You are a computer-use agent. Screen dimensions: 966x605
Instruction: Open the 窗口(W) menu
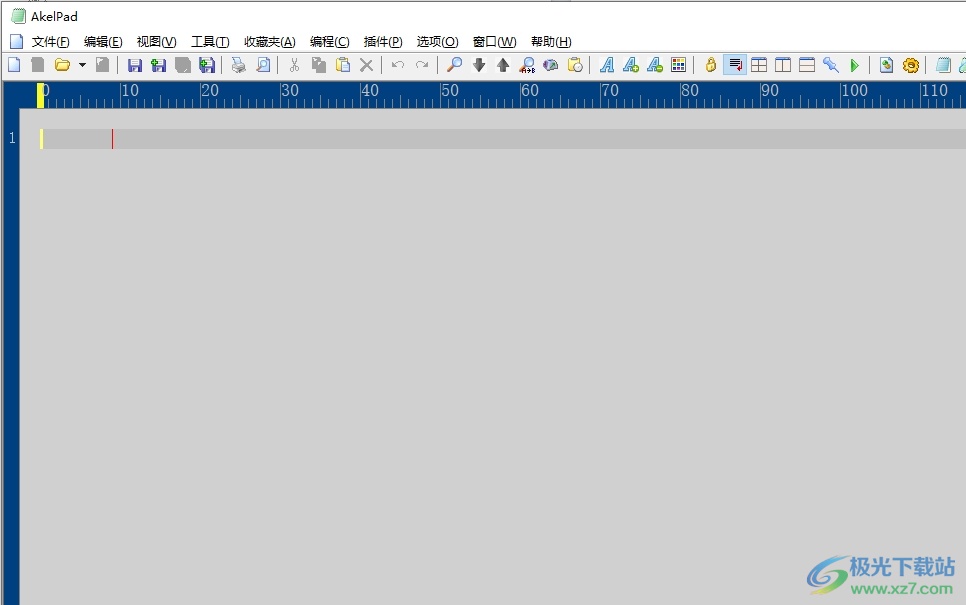click(x=494, y=41)
